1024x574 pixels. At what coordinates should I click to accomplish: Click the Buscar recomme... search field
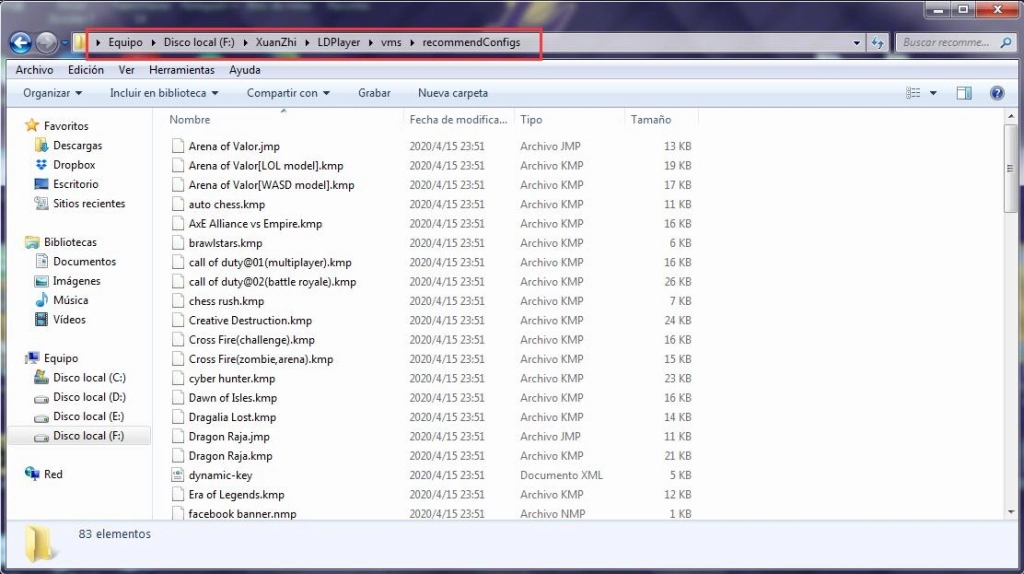tap(946, 42)
